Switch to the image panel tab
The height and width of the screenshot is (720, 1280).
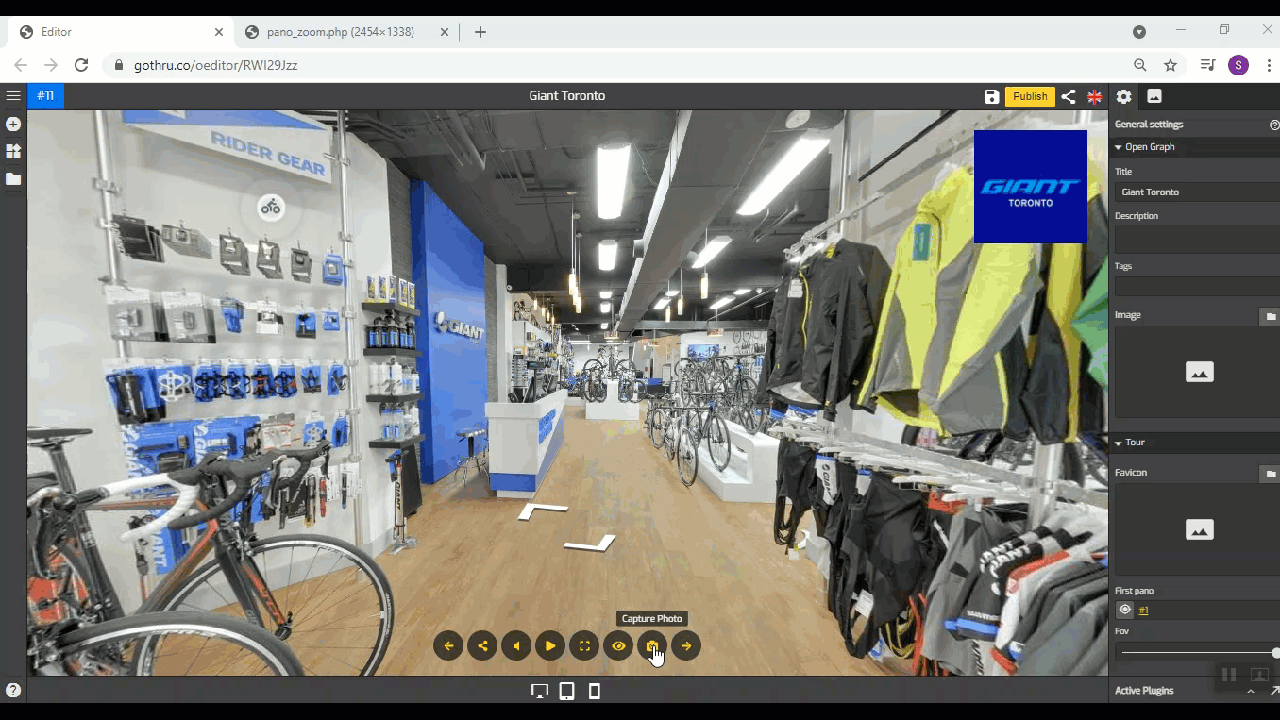click(x=1154, y=97)
